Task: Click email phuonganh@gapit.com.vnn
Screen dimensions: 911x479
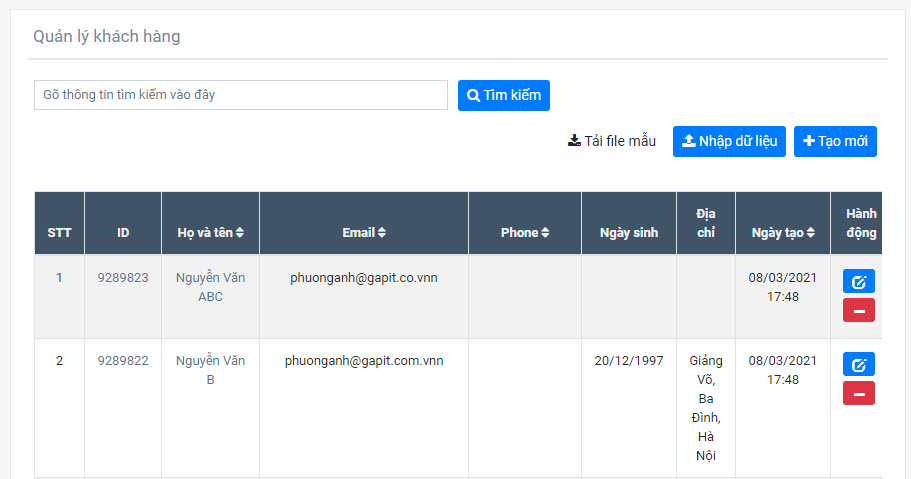Action: pyautogui.click(x=364, y=361)
